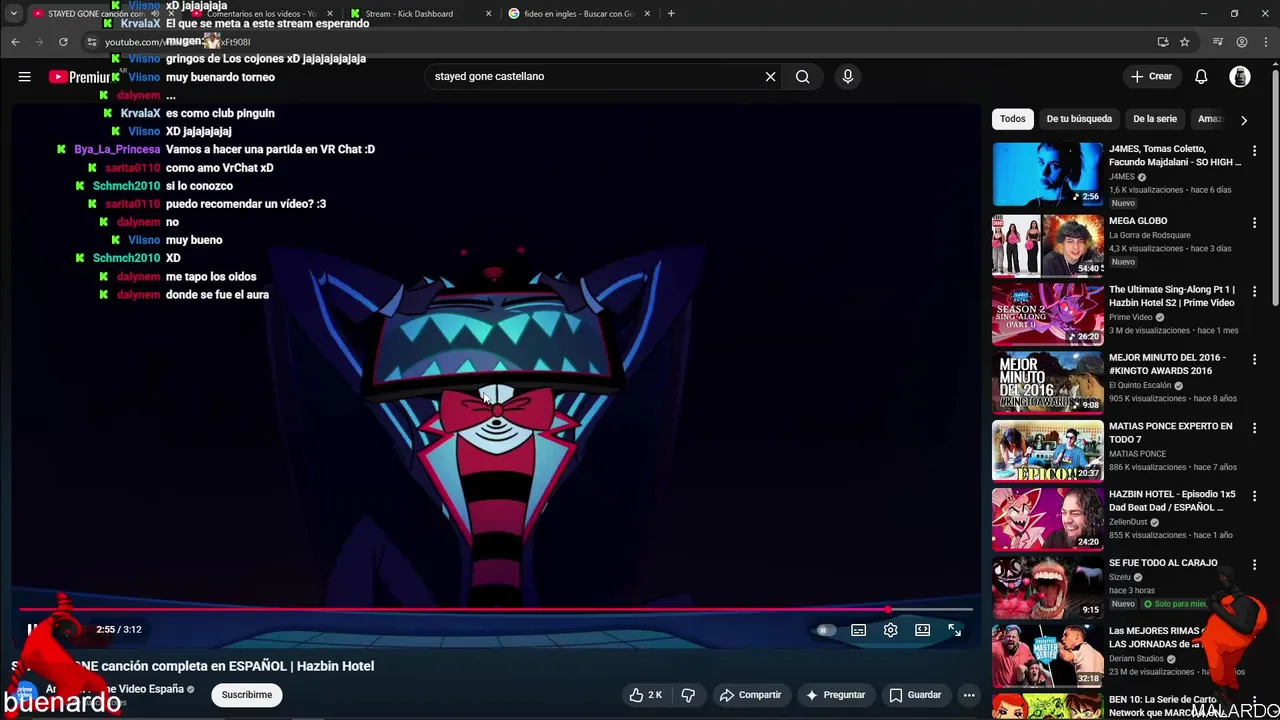Open options menu for the MEGA GLOBO video
The width and height of the screenshot is (1280, 720).
tap(1254, 223)
